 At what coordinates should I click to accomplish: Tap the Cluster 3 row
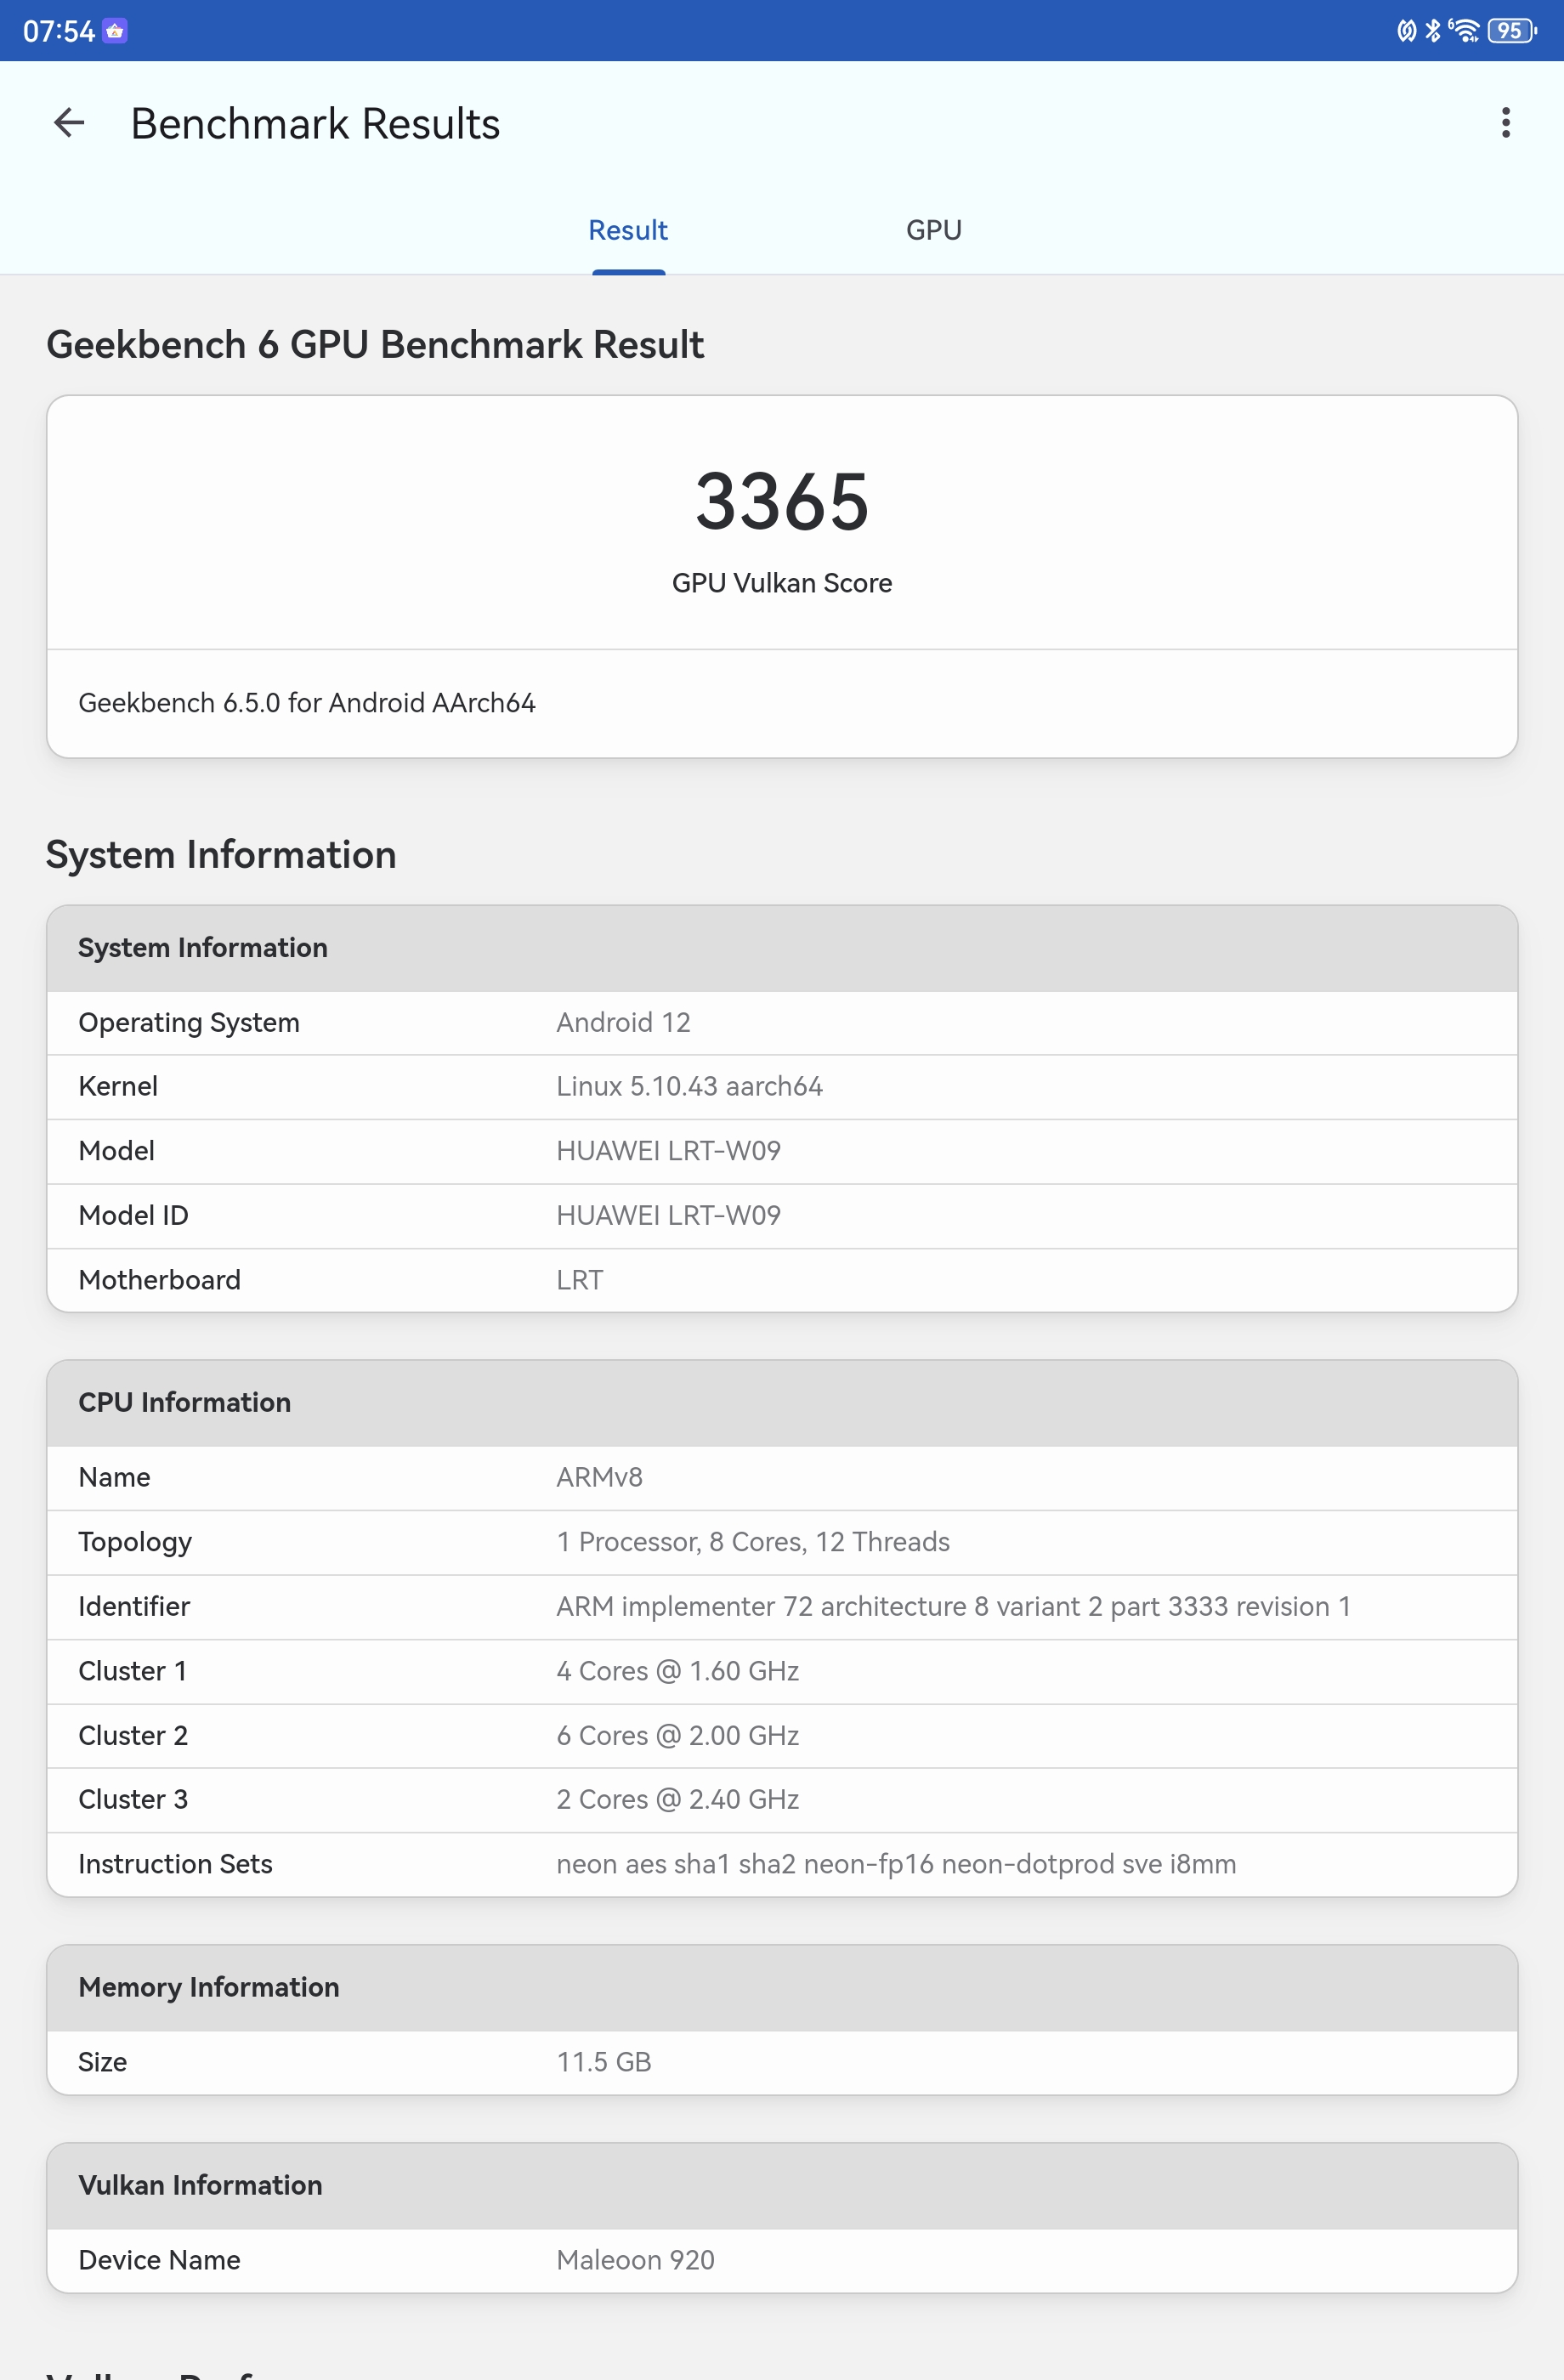point(782,1800)
